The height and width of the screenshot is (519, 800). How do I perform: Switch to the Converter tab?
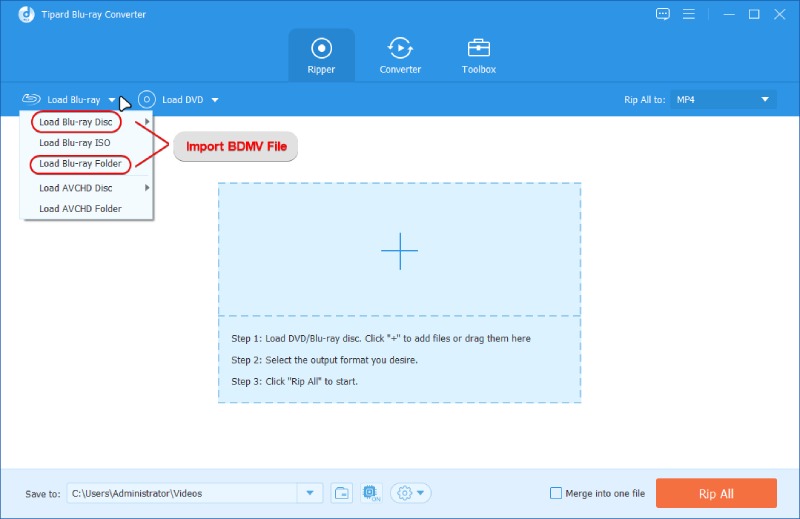400,55
